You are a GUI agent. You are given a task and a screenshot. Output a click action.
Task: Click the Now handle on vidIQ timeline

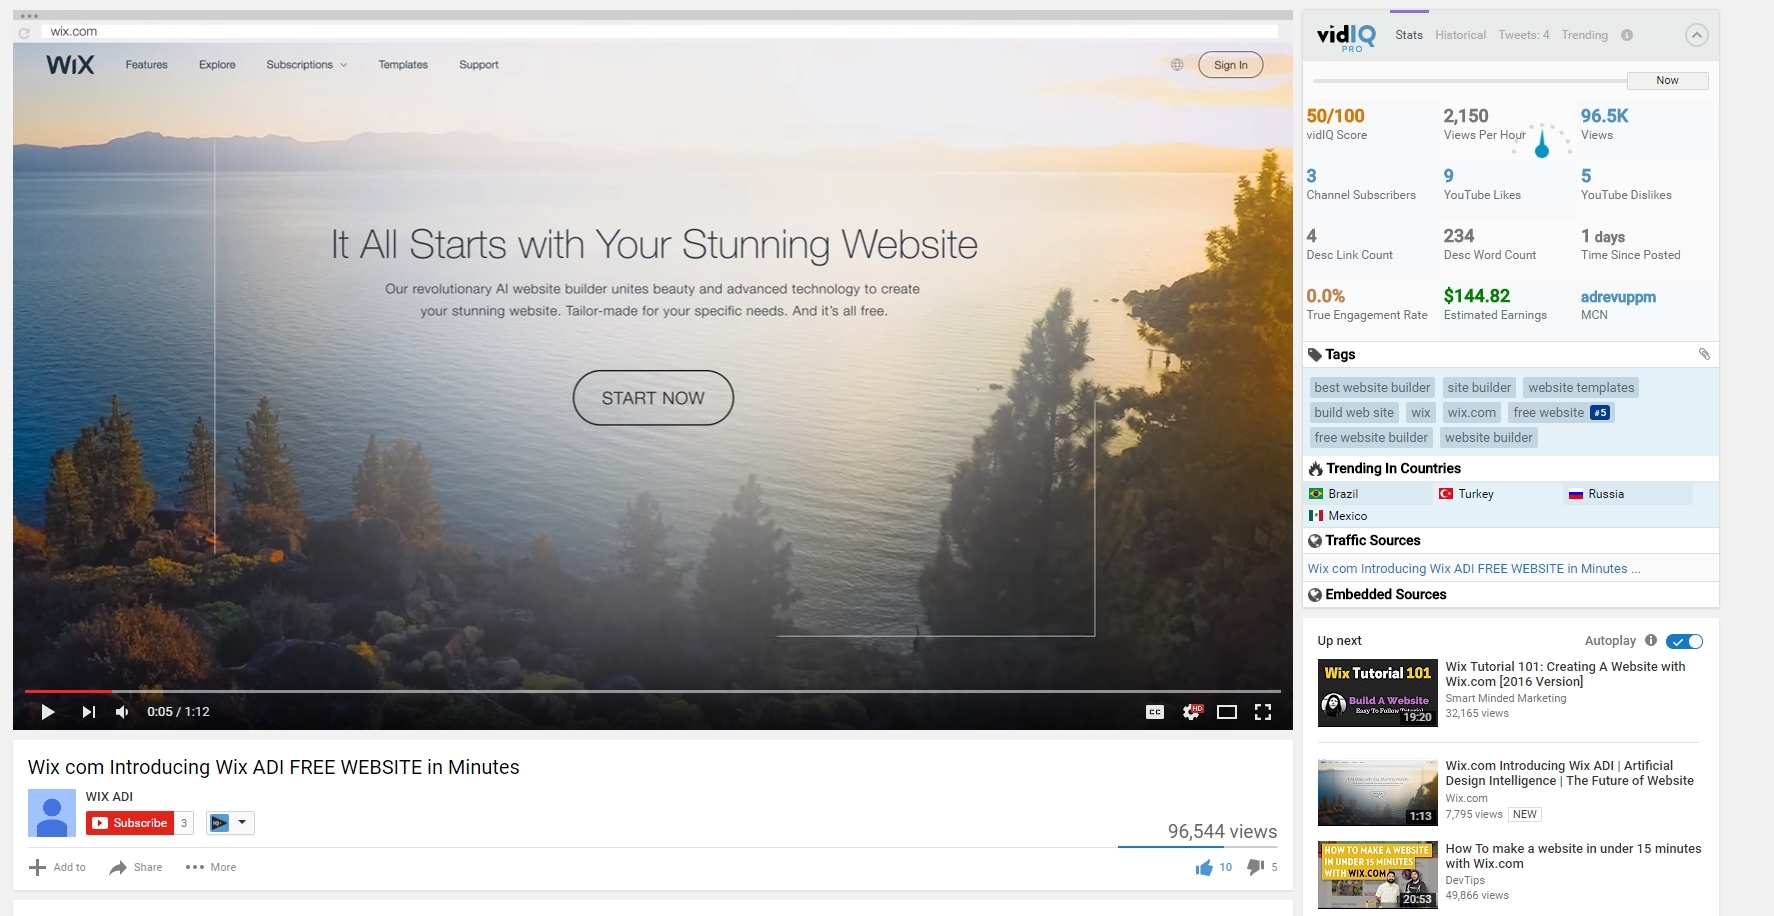click(x=1667, y=80)
